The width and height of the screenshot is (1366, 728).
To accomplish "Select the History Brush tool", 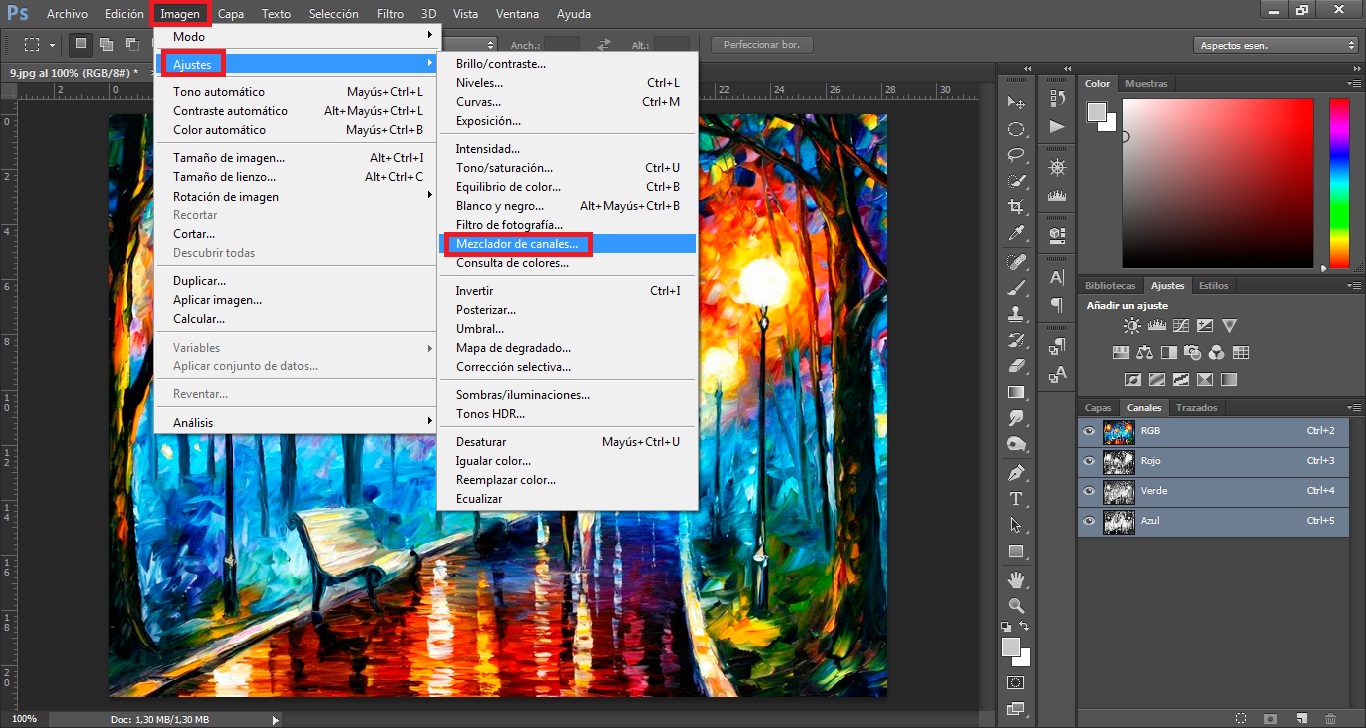I will click(1016, 340).
